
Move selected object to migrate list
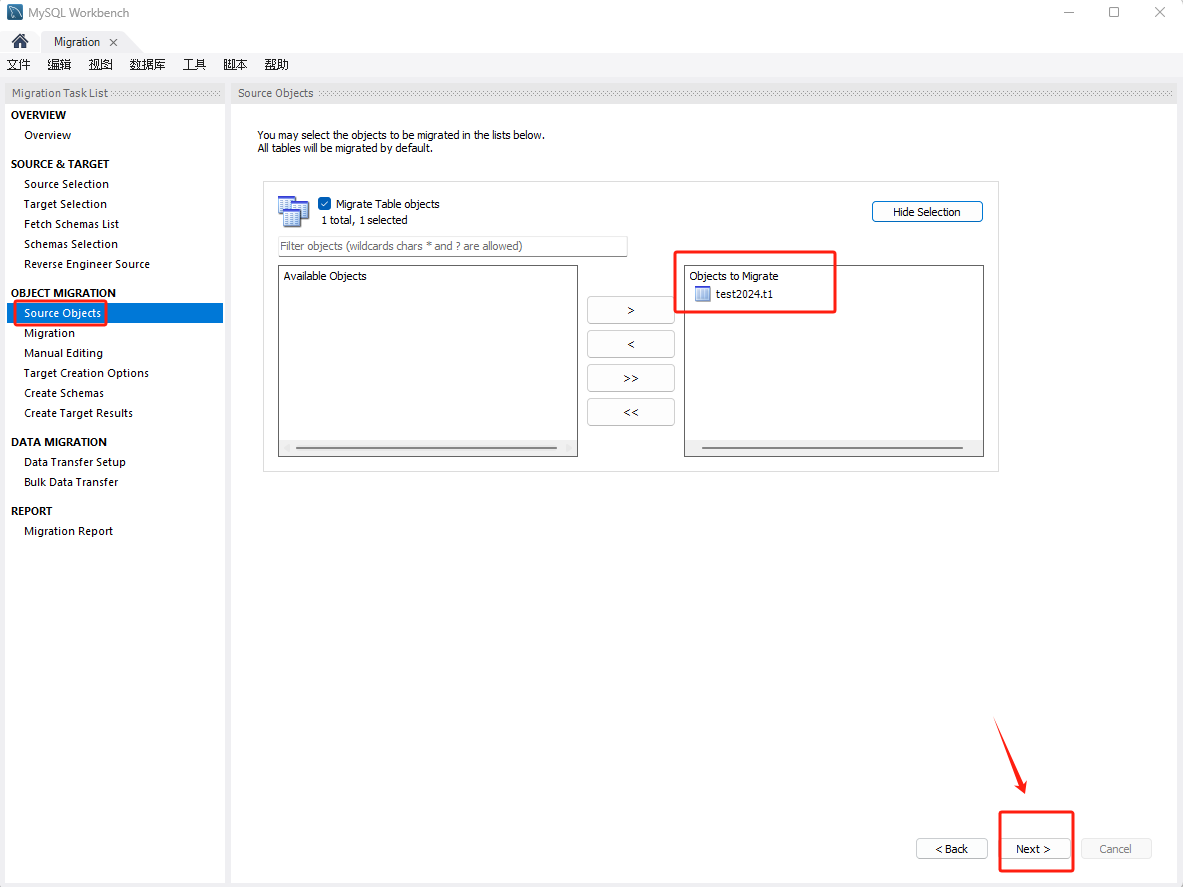(x=630, y=310)
